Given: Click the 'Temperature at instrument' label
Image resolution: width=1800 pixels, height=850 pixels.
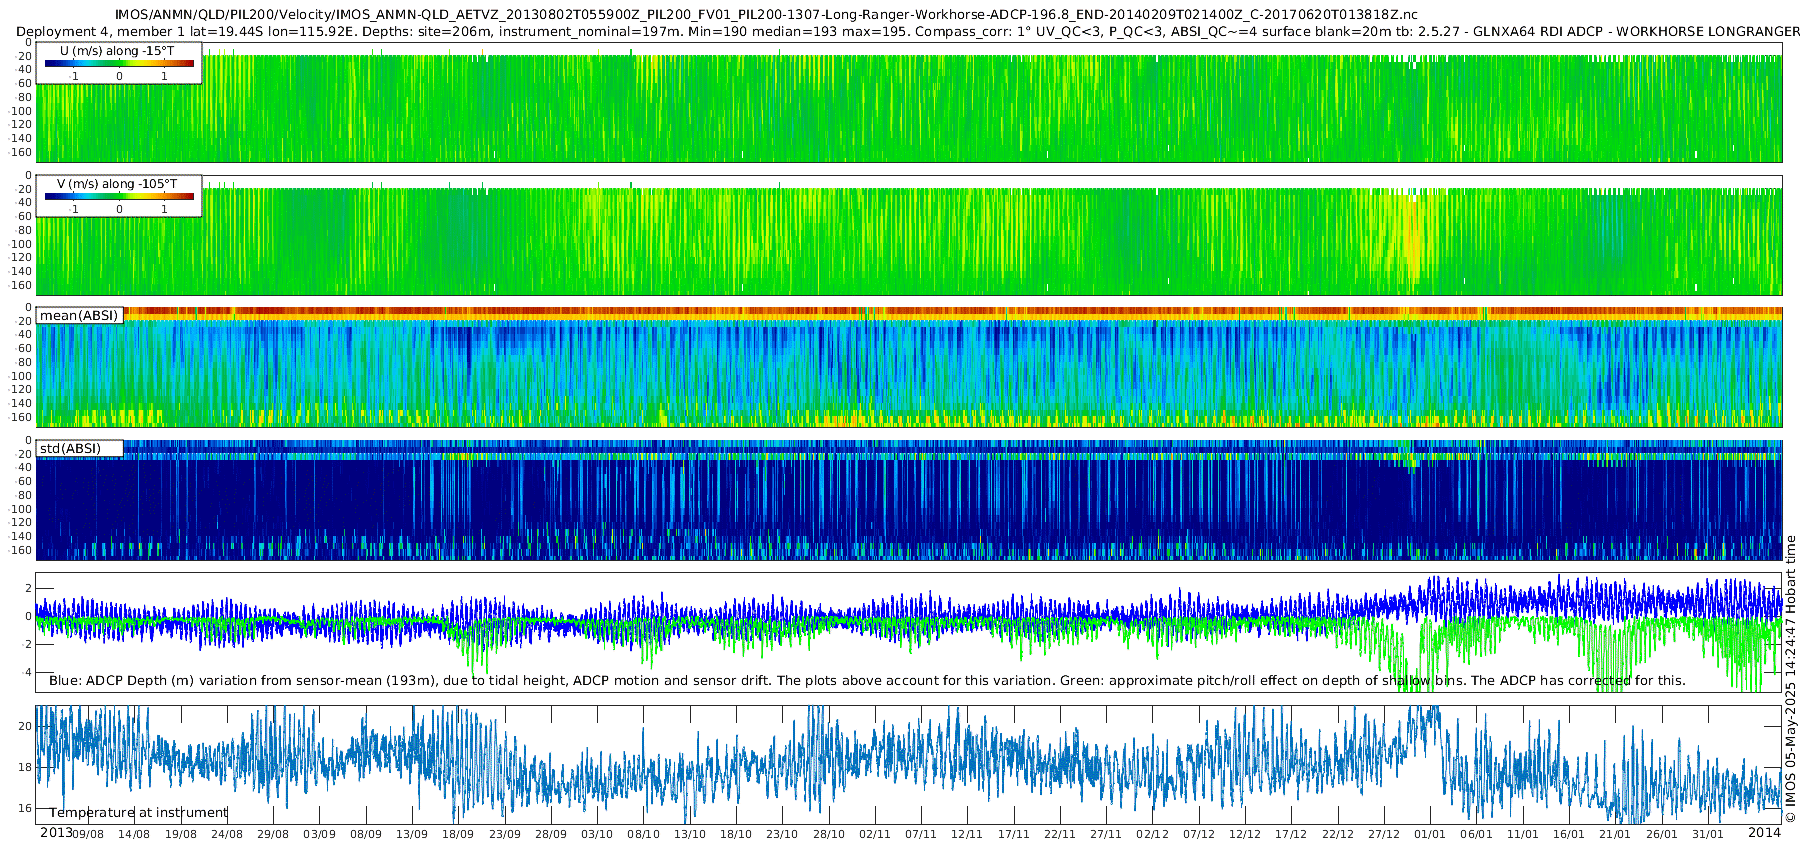Looking at the screenshot, I should coord(139,812).
